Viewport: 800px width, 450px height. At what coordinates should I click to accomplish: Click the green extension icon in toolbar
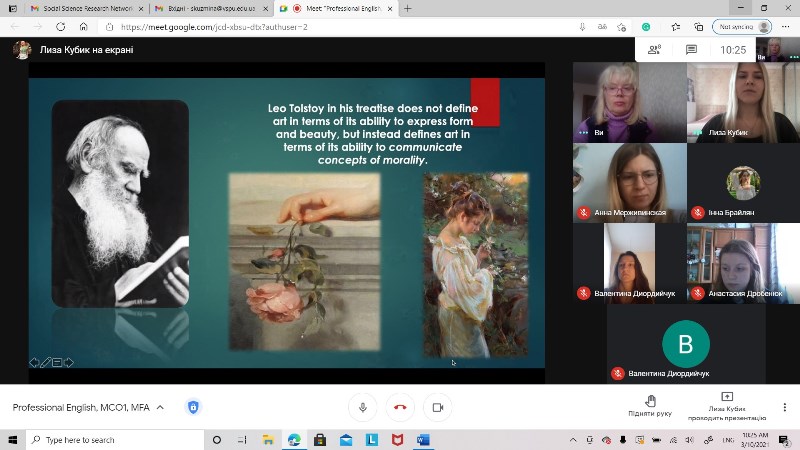(646, 27)
